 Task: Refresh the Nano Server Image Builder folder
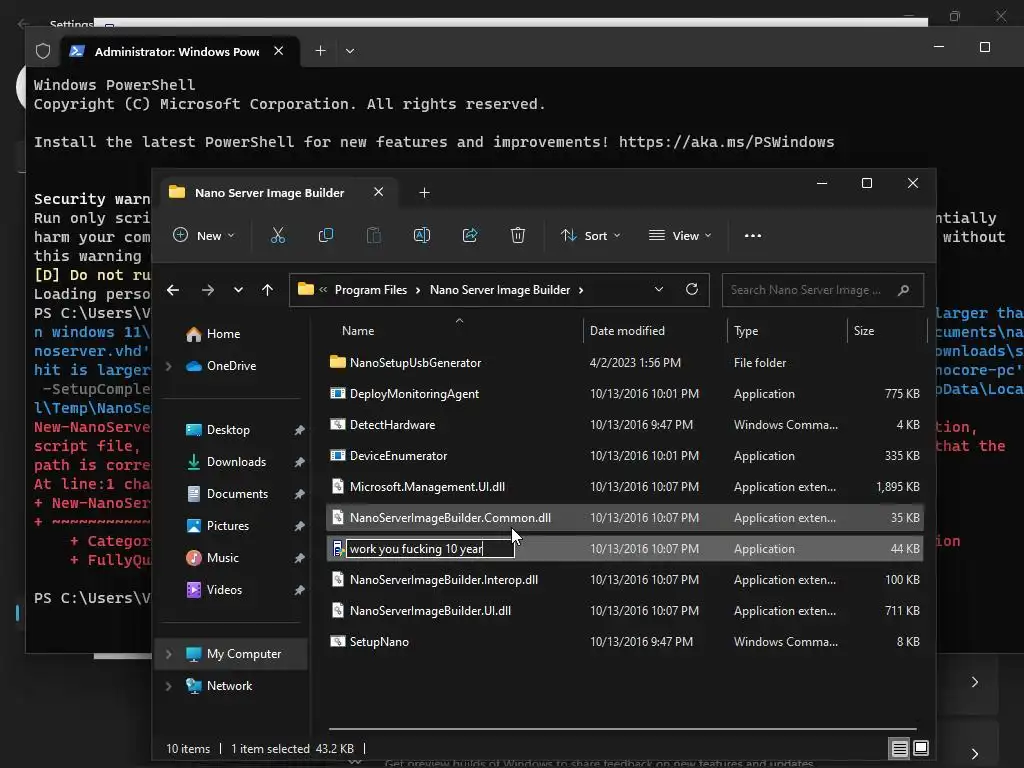(692, 289)
